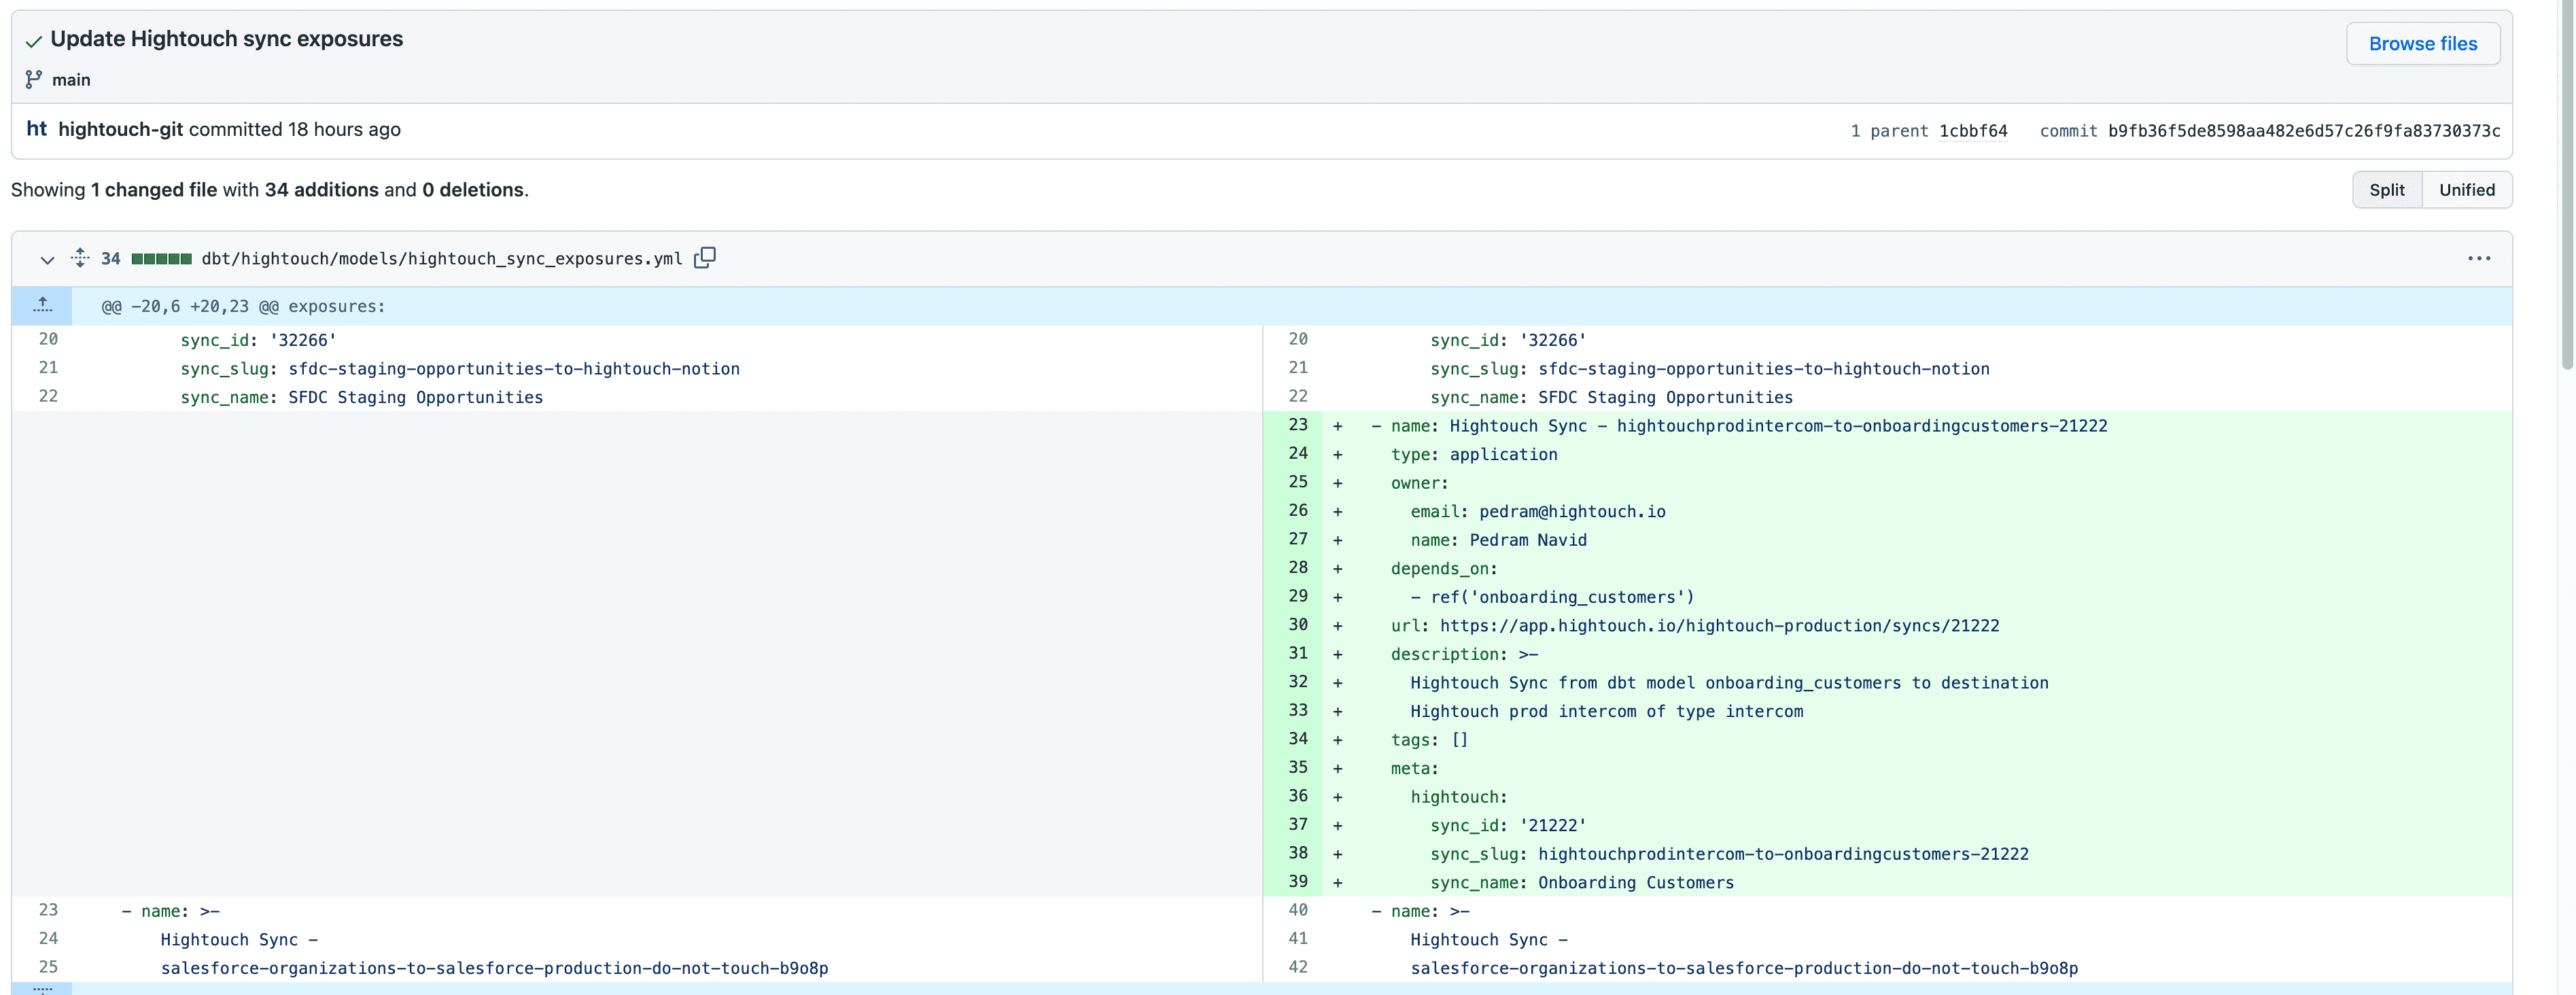Collapse the hightouch_sync_exposures.yml file section
The image size is (2576, 995).
coord(47,260)
